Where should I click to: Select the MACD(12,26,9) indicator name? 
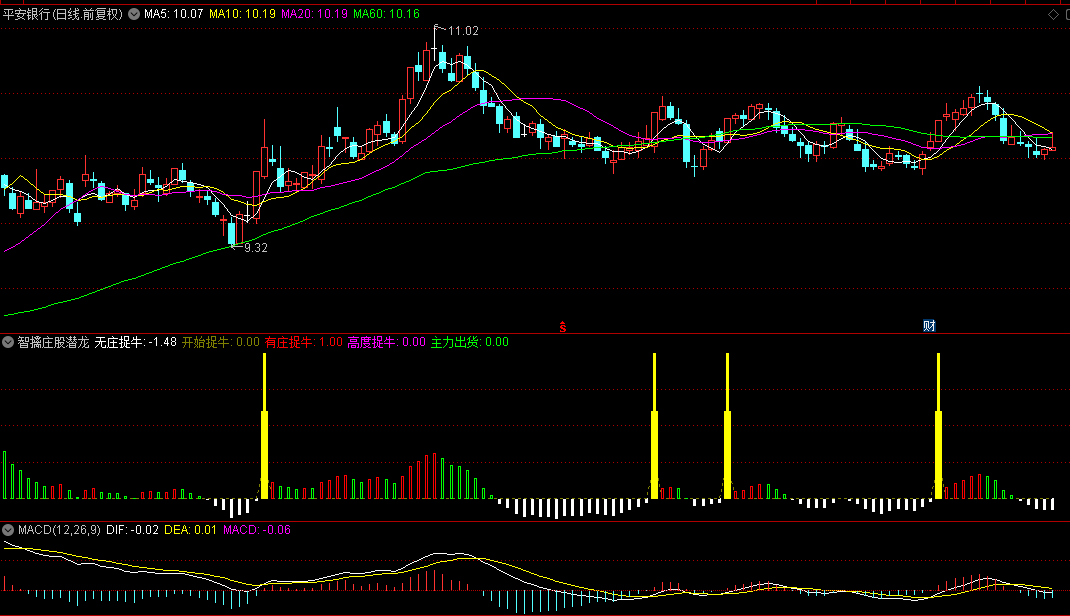pyautogui.click(x=59, y=529)
